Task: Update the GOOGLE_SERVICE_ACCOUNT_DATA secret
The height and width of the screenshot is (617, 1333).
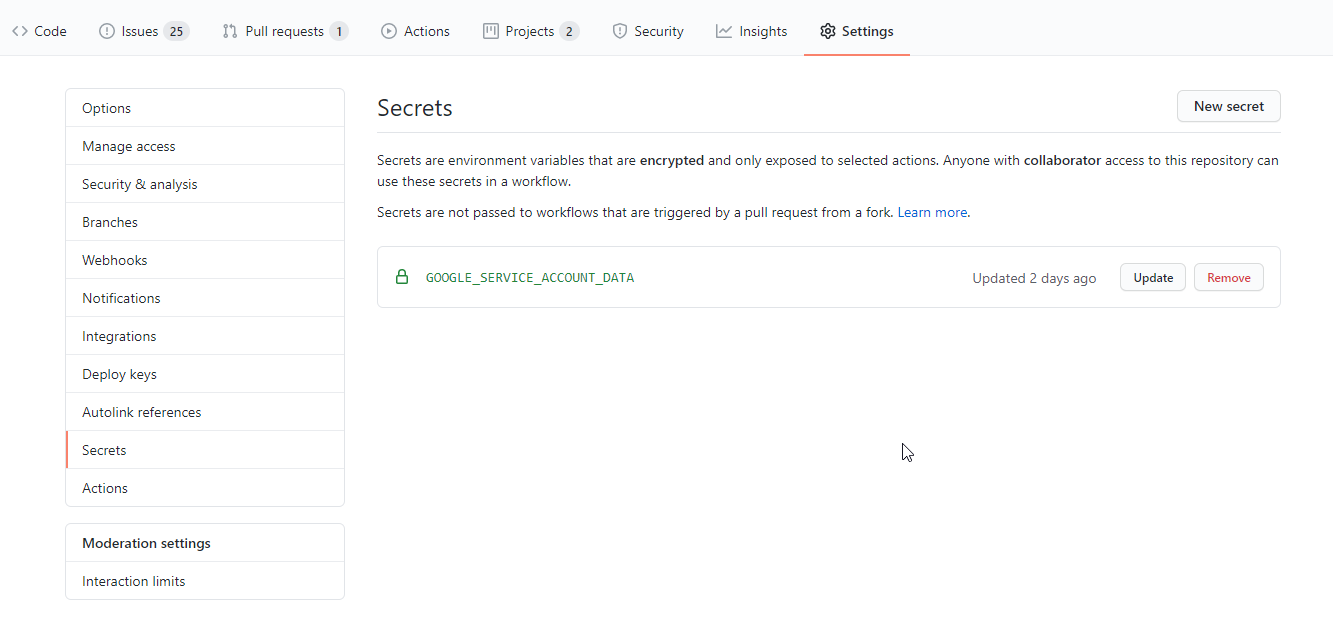Action: (1152, 277)
